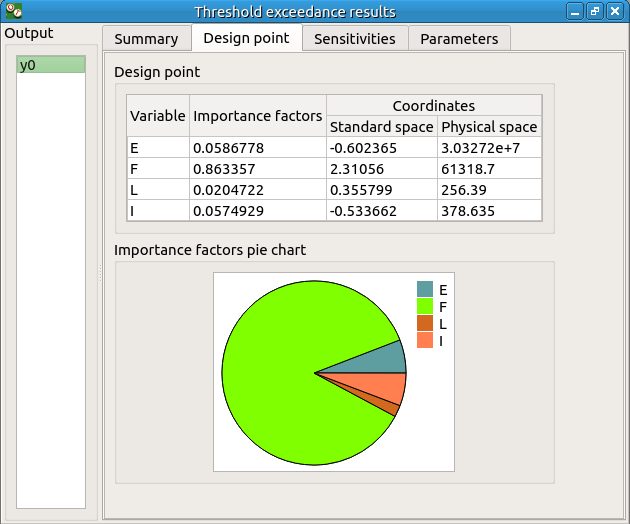Click the Importance factors column header
Viewport: 630px width, 524px height.
point(258,116)
